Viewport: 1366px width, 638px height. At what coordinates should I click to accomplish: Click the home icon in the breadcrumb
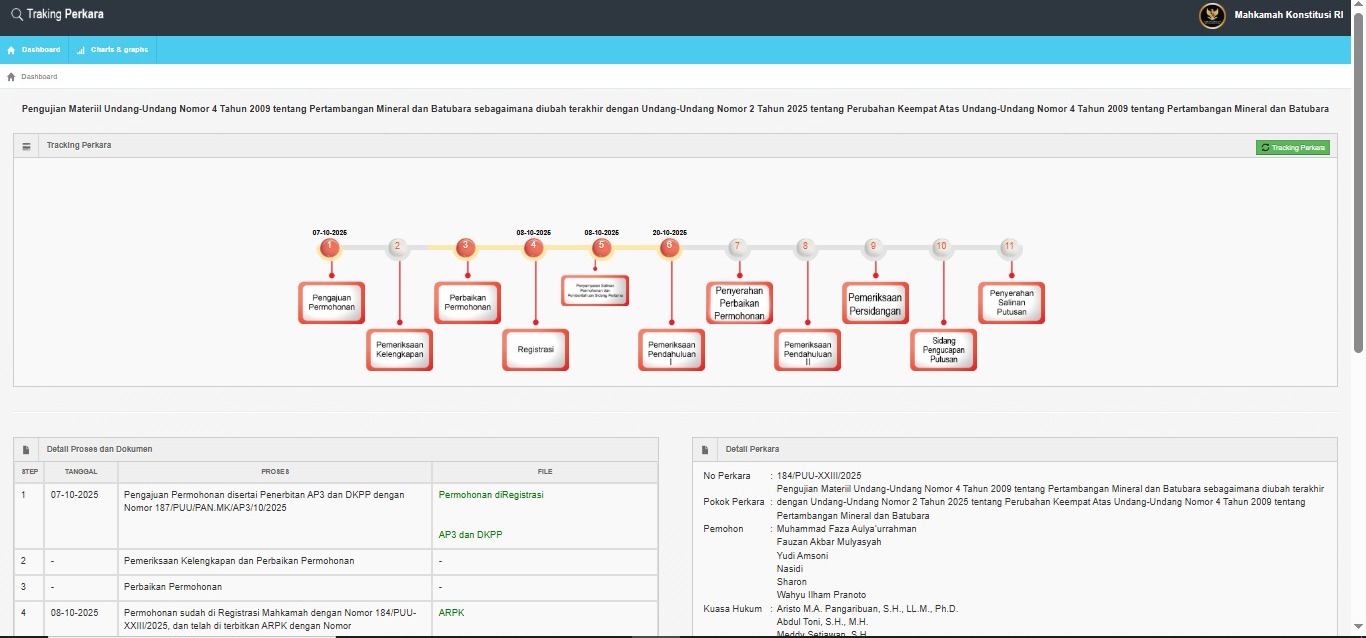pos(11,77)
